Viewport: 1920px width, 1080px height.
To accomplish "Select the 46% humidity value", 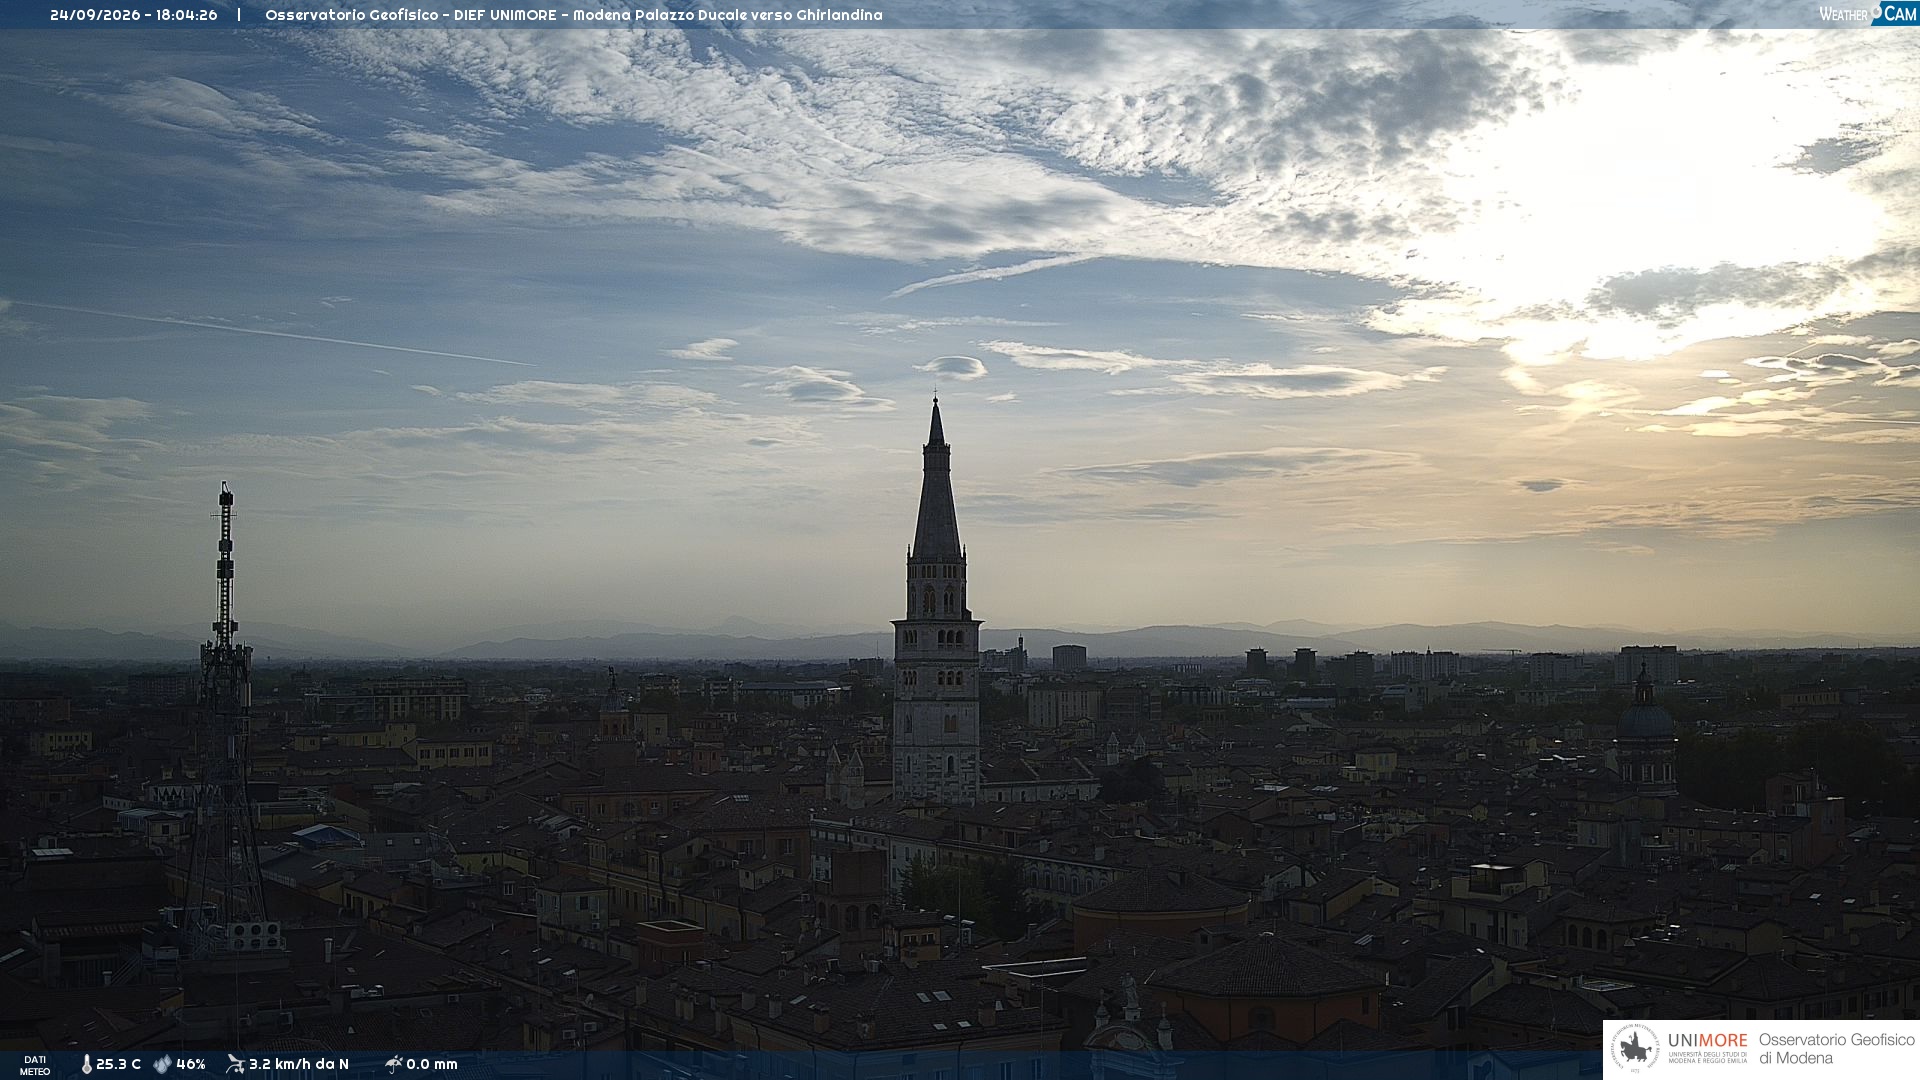I will (190, 1064).
